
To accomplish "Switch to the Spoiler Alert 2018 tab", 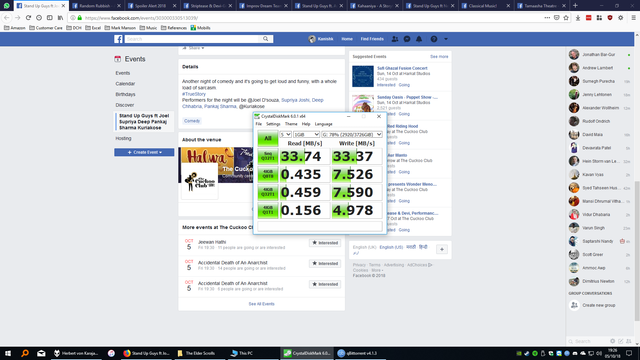I will click(151, 6).
